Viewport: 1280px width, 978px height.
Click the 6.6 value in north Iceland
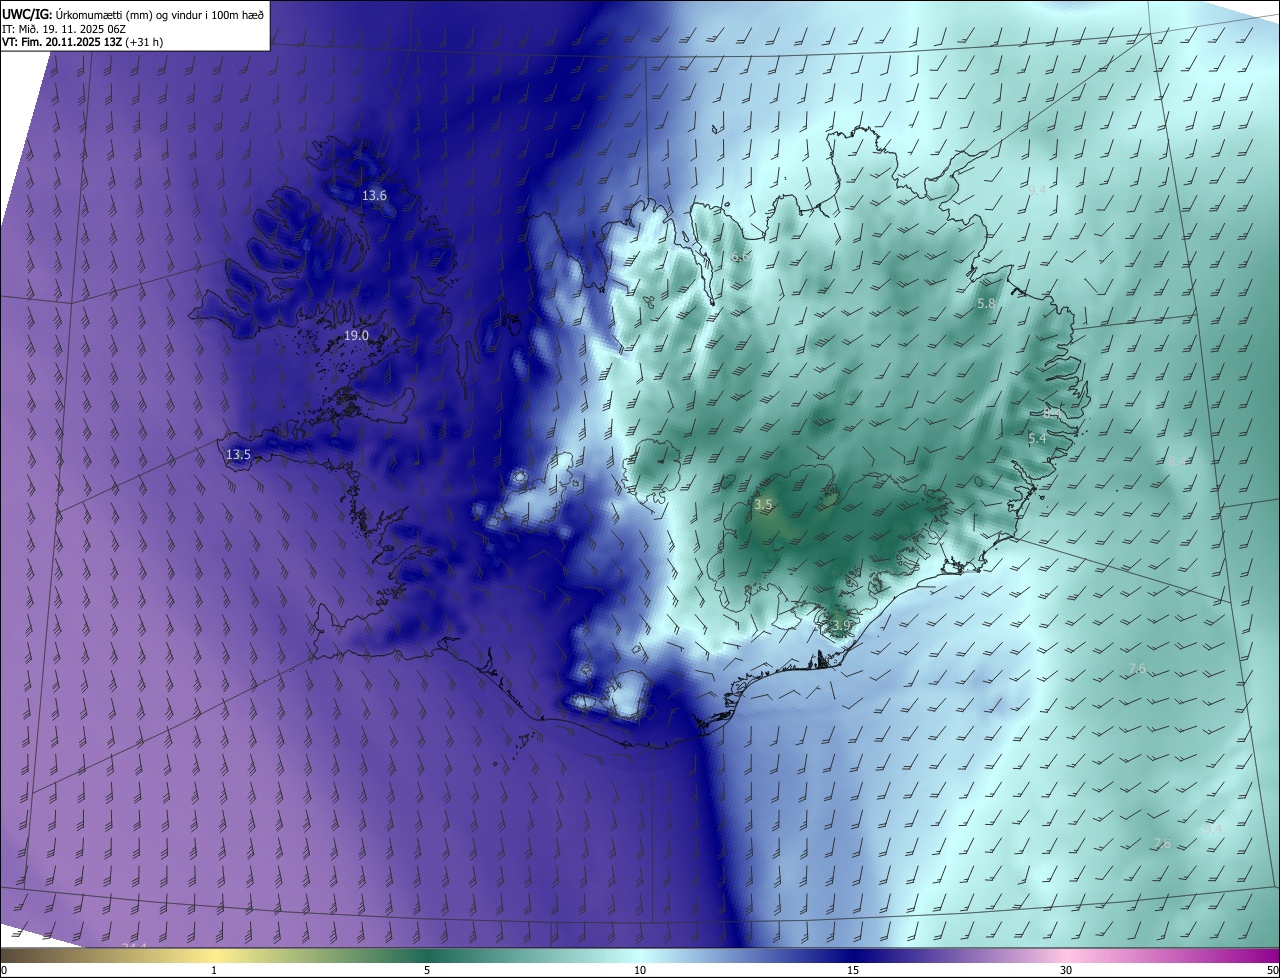pyautogui.click(x=740, y=257)
